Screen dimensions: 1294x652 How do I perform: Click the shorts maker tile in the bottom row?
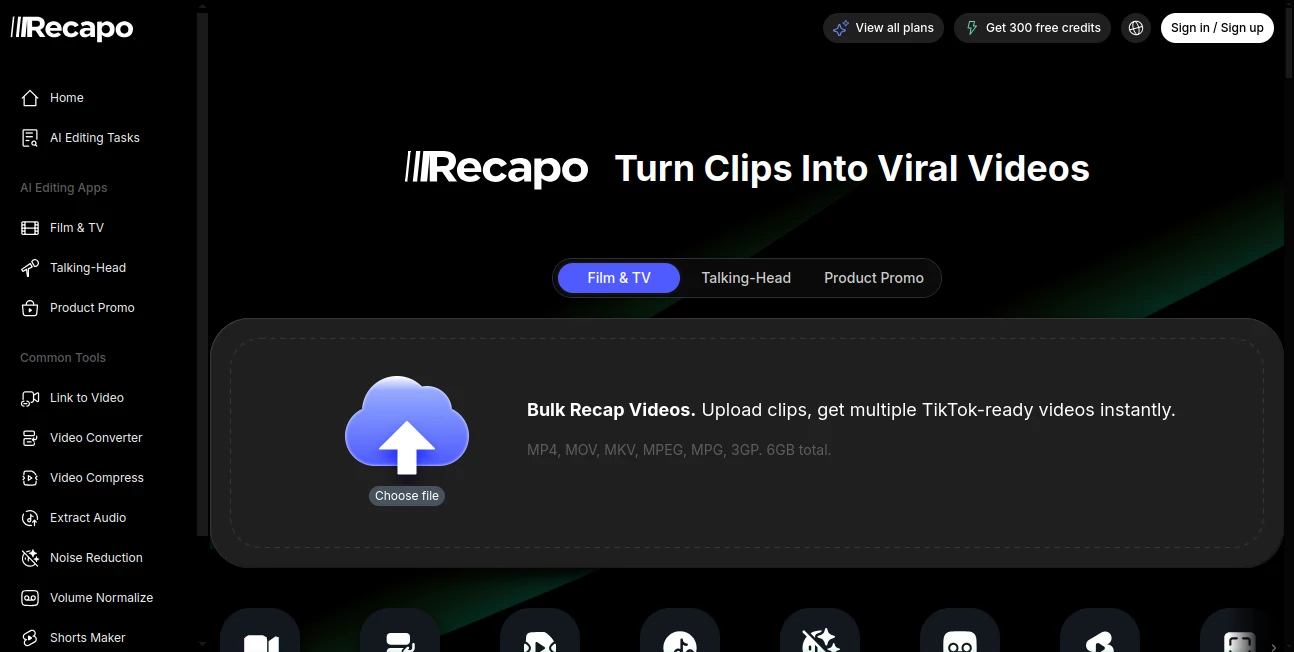pos(1100,630)
